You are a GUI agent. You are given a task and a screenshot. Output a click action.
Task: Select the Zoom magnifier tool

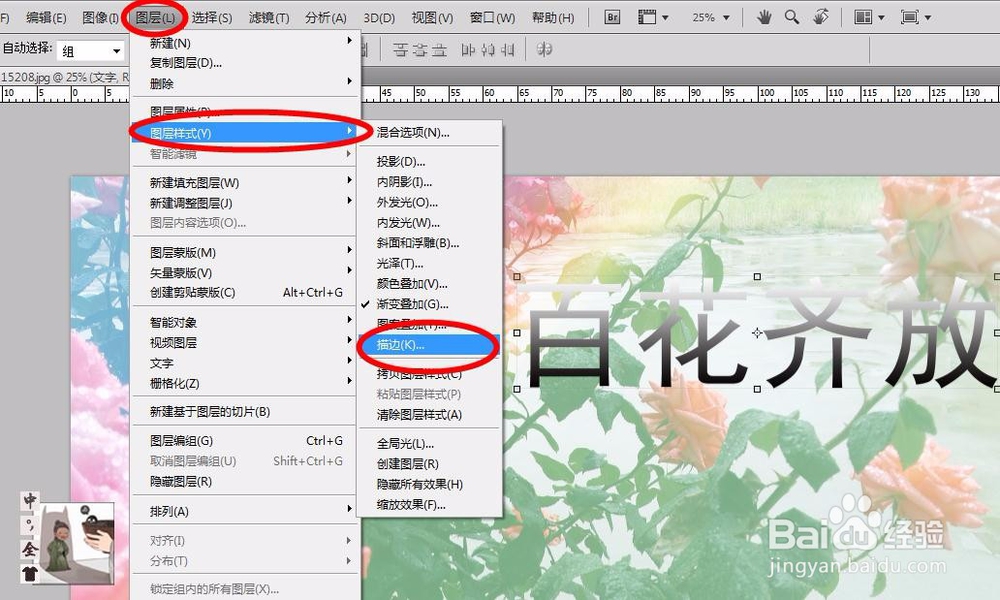click(791, 17)
